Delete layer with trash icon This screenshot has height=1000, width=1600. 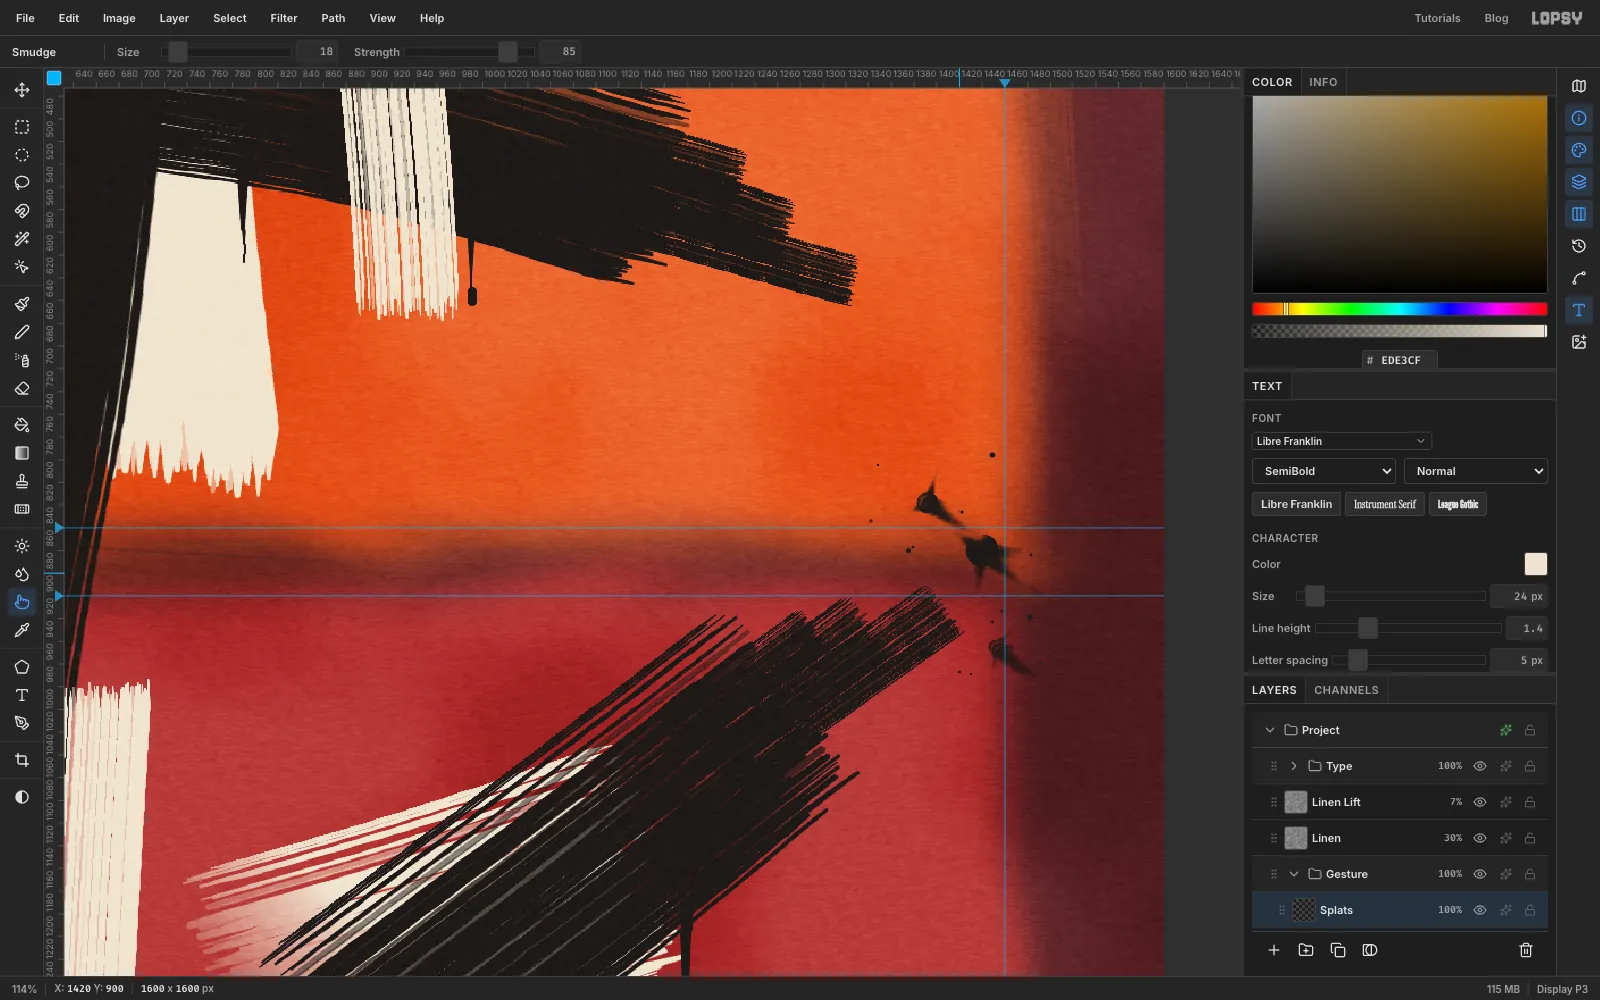(x=1526, y=950)
